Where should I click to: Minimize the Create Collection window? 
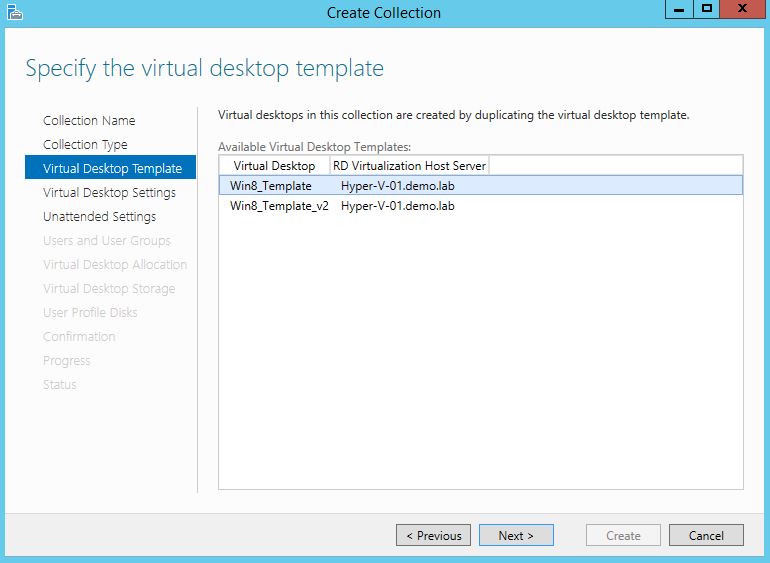click(x=678, y=10)
